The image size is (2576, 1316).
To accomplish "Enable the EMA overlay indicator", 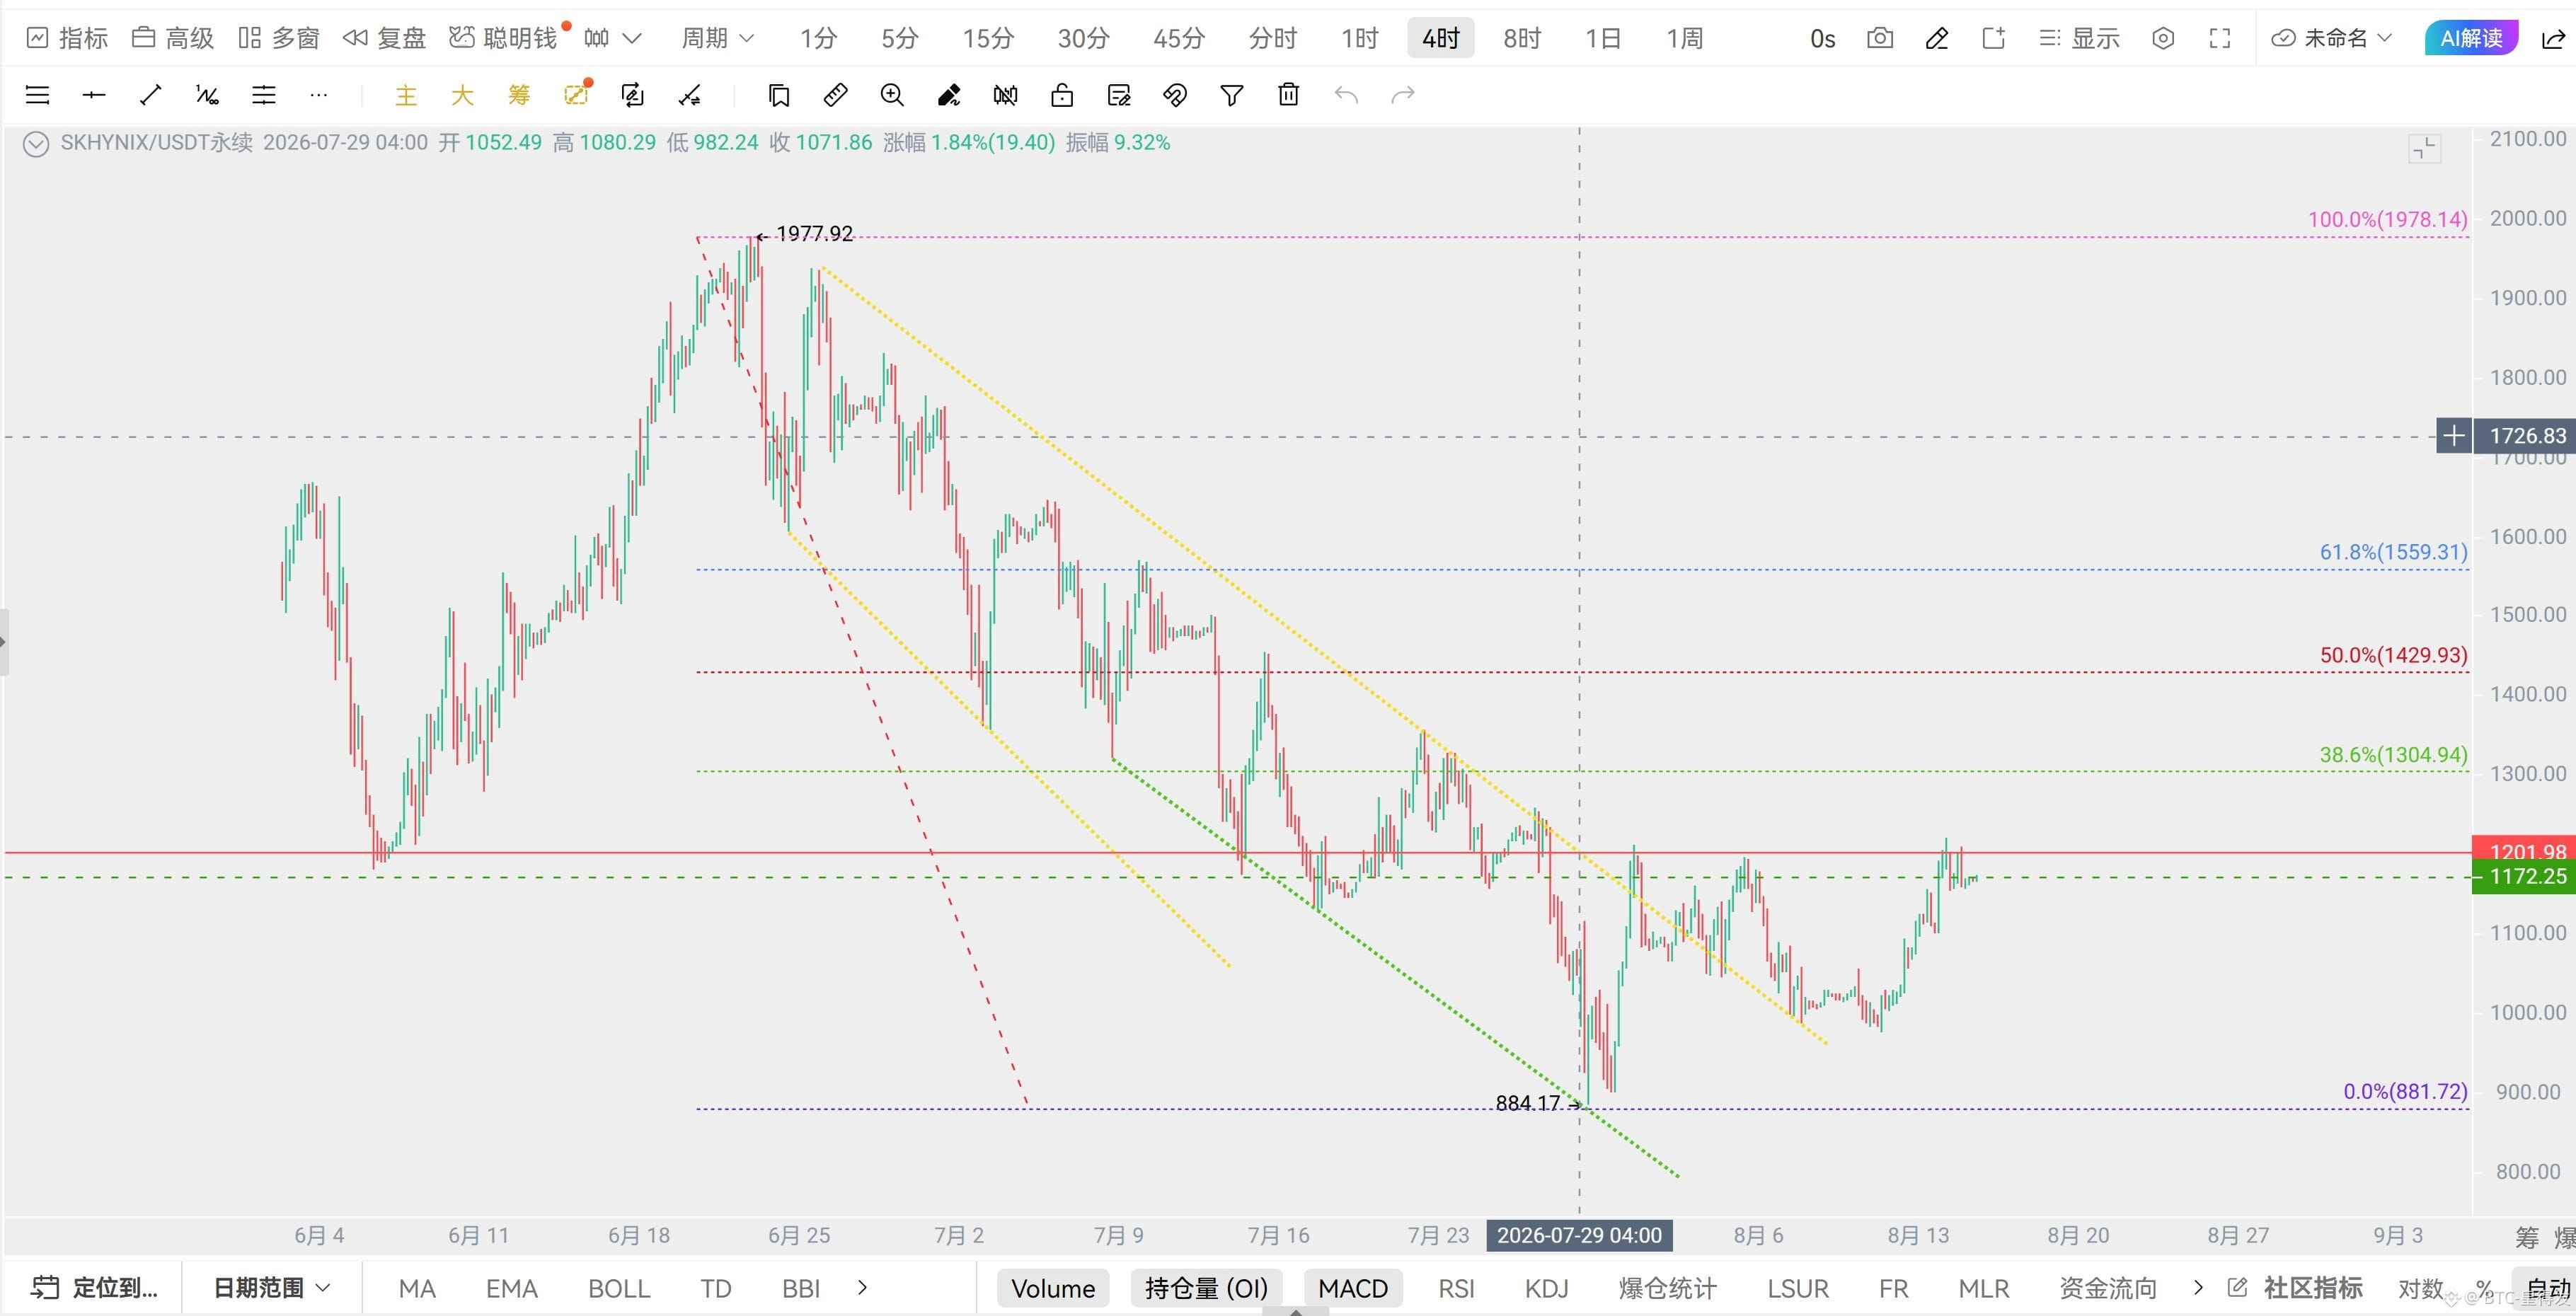I will tap(512, 1288).
